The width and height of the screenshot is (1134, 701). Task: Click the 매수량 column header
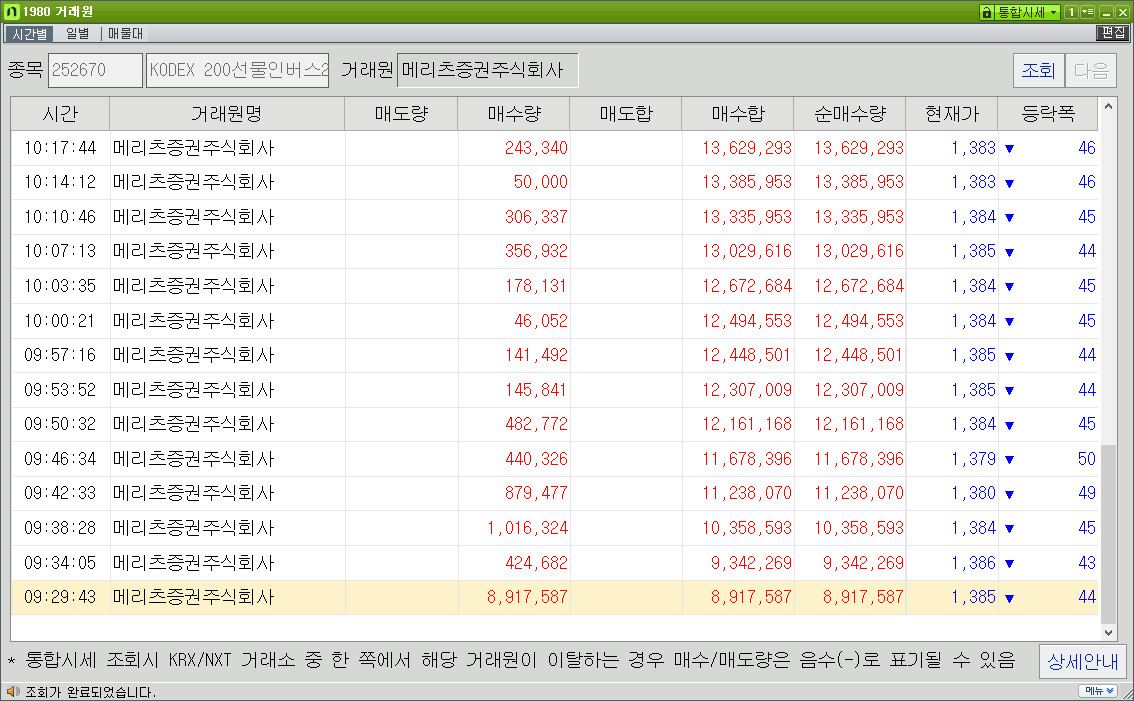[x=513, y=114]
